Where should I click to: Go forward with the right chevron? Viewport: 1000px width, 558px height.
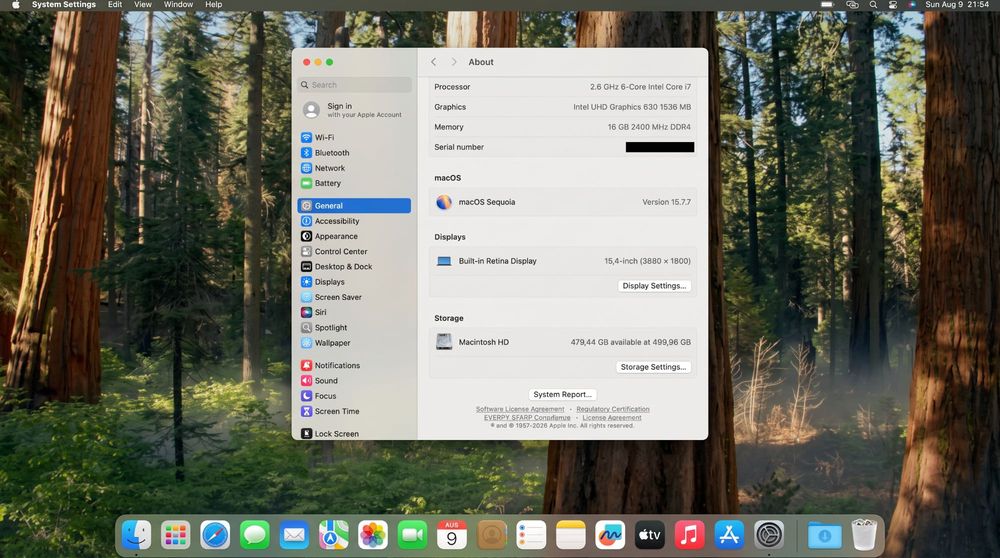pyautogui.click(x=453, y=62)
